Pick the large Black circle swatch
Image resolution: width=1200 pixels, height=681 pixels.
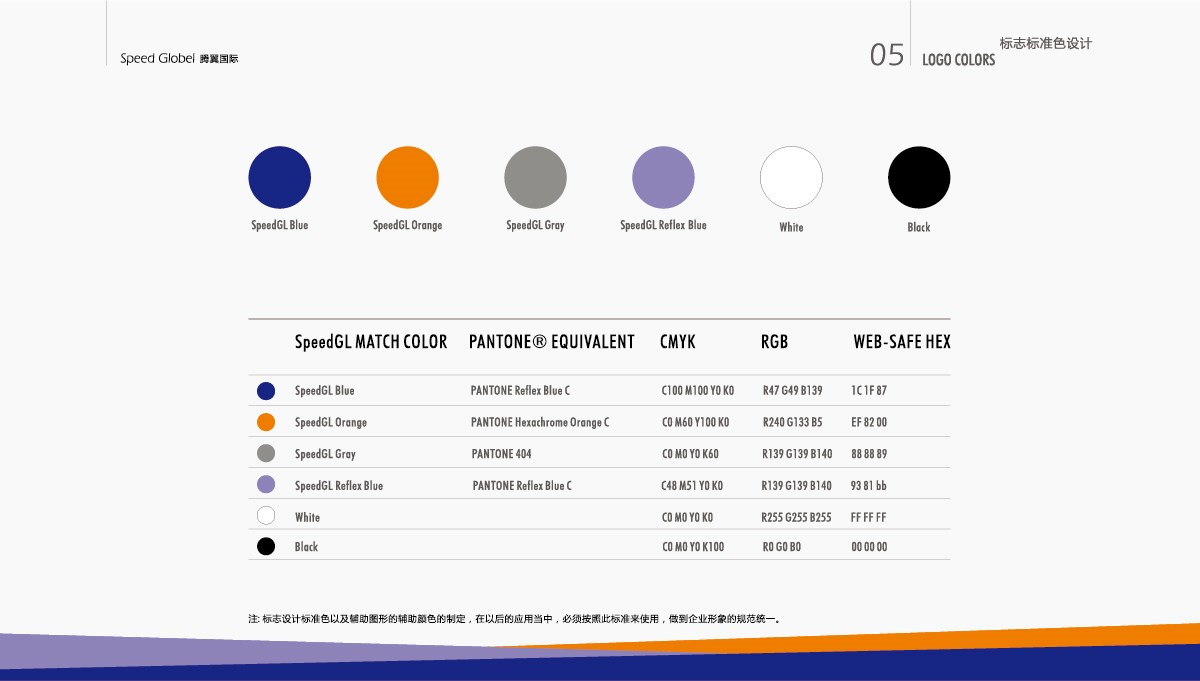tap(920, 177)
